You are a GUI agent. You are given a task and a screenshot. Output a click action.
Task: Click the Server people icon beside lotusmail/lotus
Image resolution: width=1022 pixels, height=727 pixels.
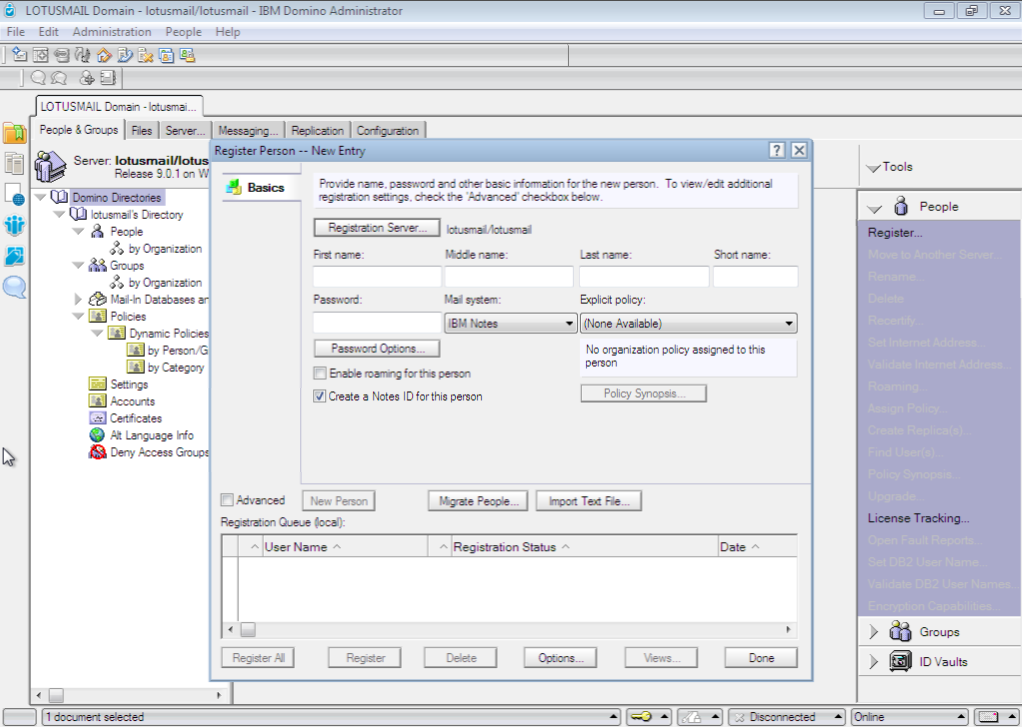click(x=51, y=166)
